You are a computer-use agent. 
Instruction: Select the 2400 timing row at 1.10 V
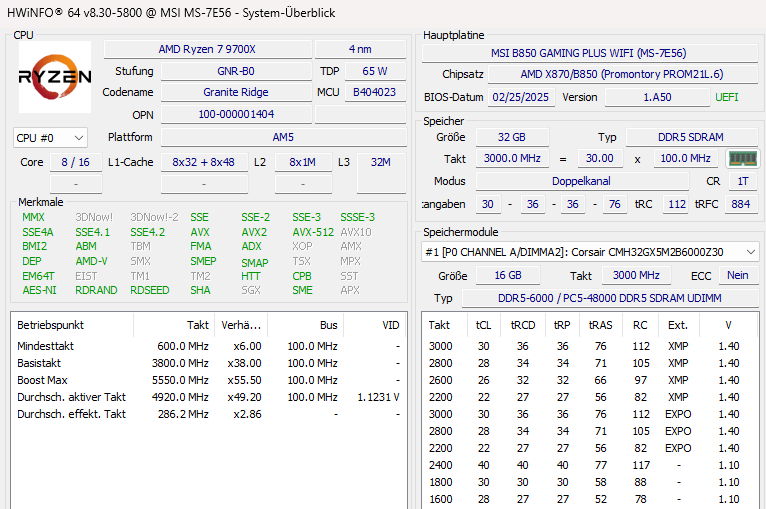click(591, 466)
